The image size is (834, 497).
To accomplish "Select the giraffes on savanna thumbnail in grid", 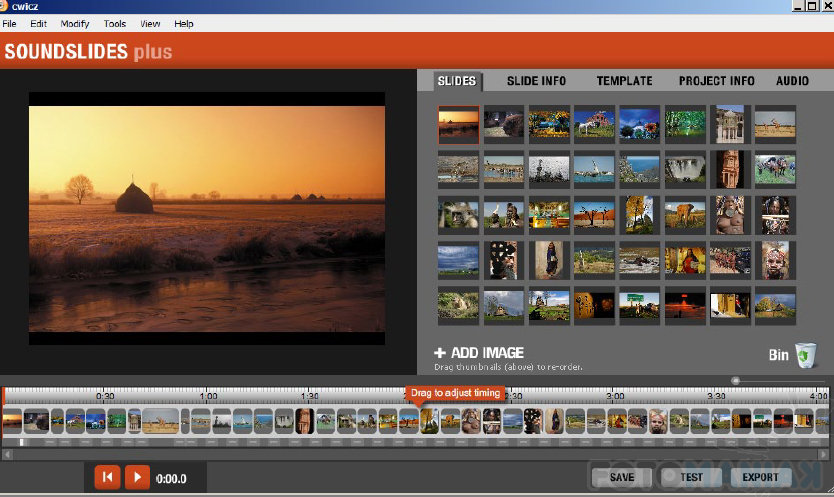I will [x=775, y=125].
